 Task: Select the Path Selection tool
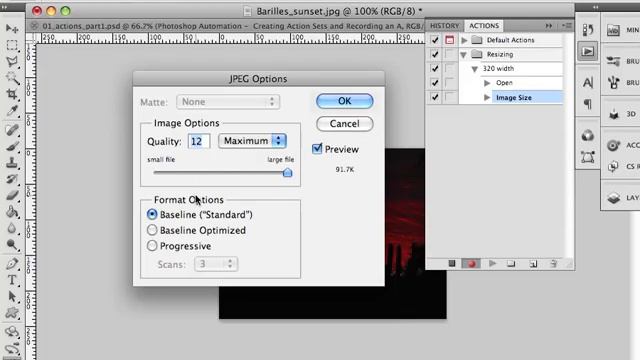12,296
